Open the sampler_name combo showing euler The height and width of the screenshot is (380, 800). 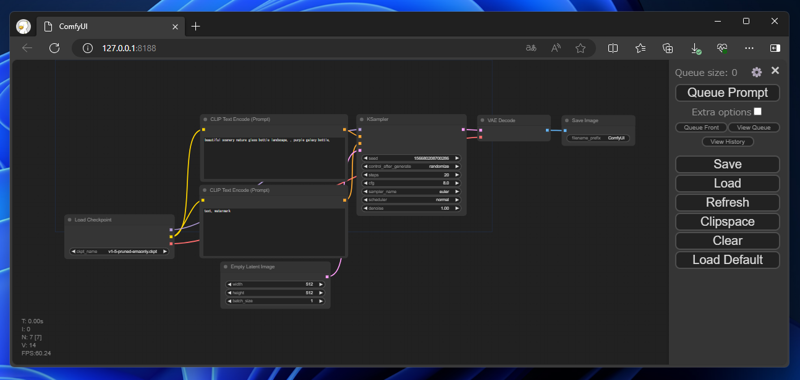(412, 192)
